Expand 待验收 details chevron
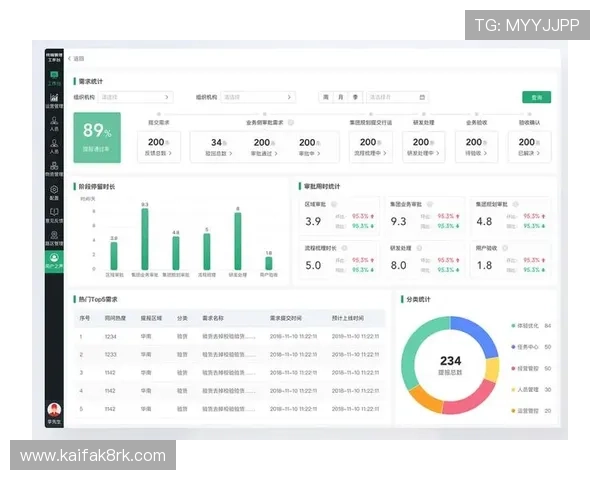 485,153
